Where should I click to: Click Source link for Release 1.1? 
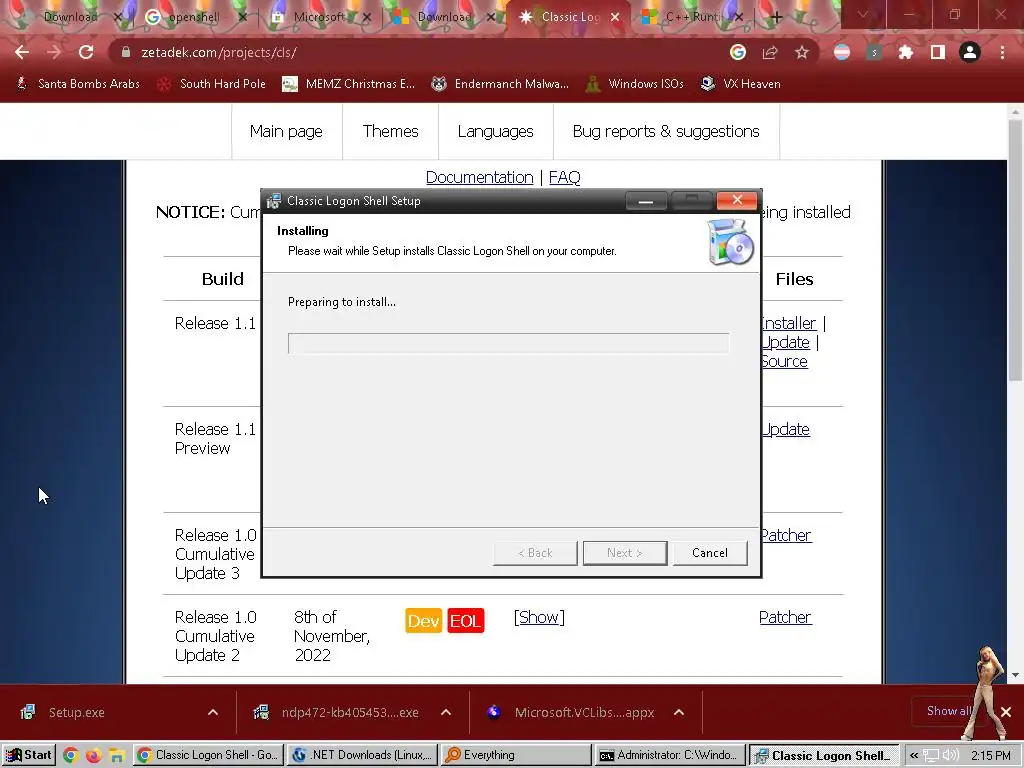point(784,361)
